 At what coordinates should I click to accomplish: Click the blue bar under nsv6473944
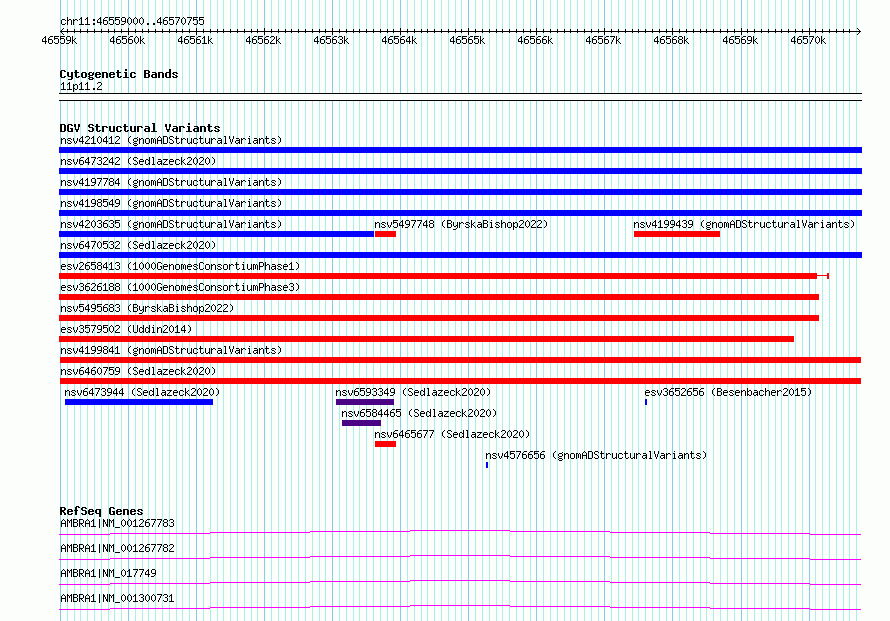139,402
